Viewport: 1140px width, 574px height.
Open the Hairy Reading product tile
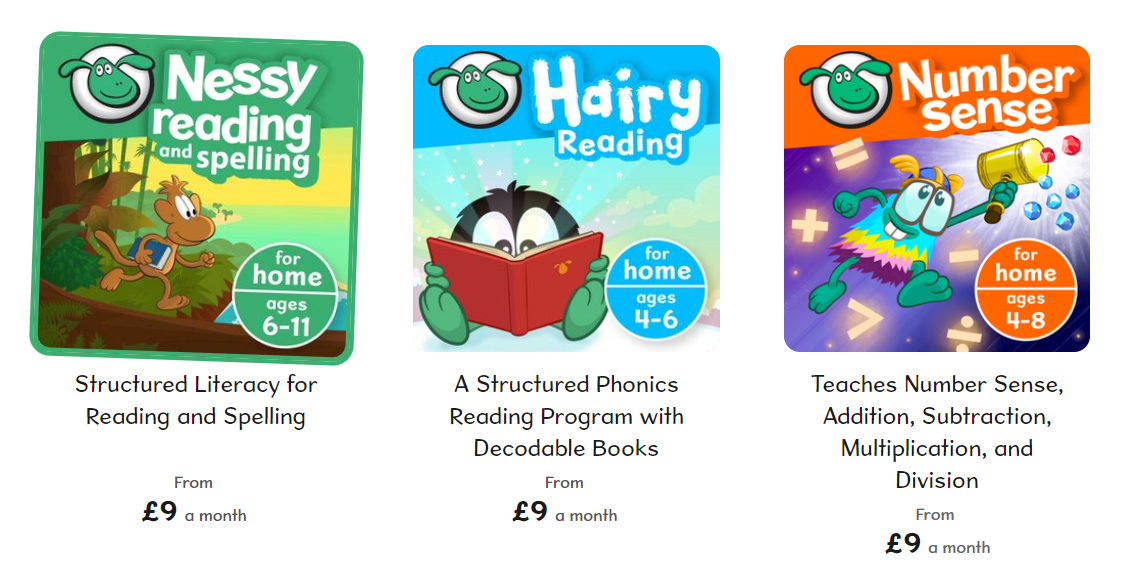pyautogui.click(x=566, y=198)
